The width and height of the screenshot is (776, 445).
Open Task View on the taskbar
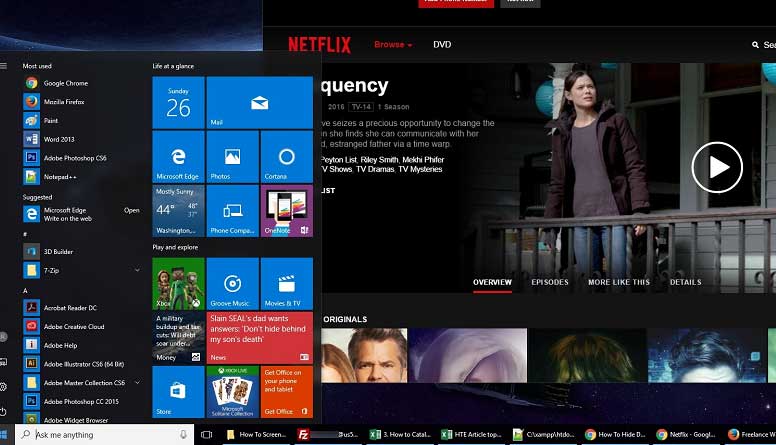(206, 435)
